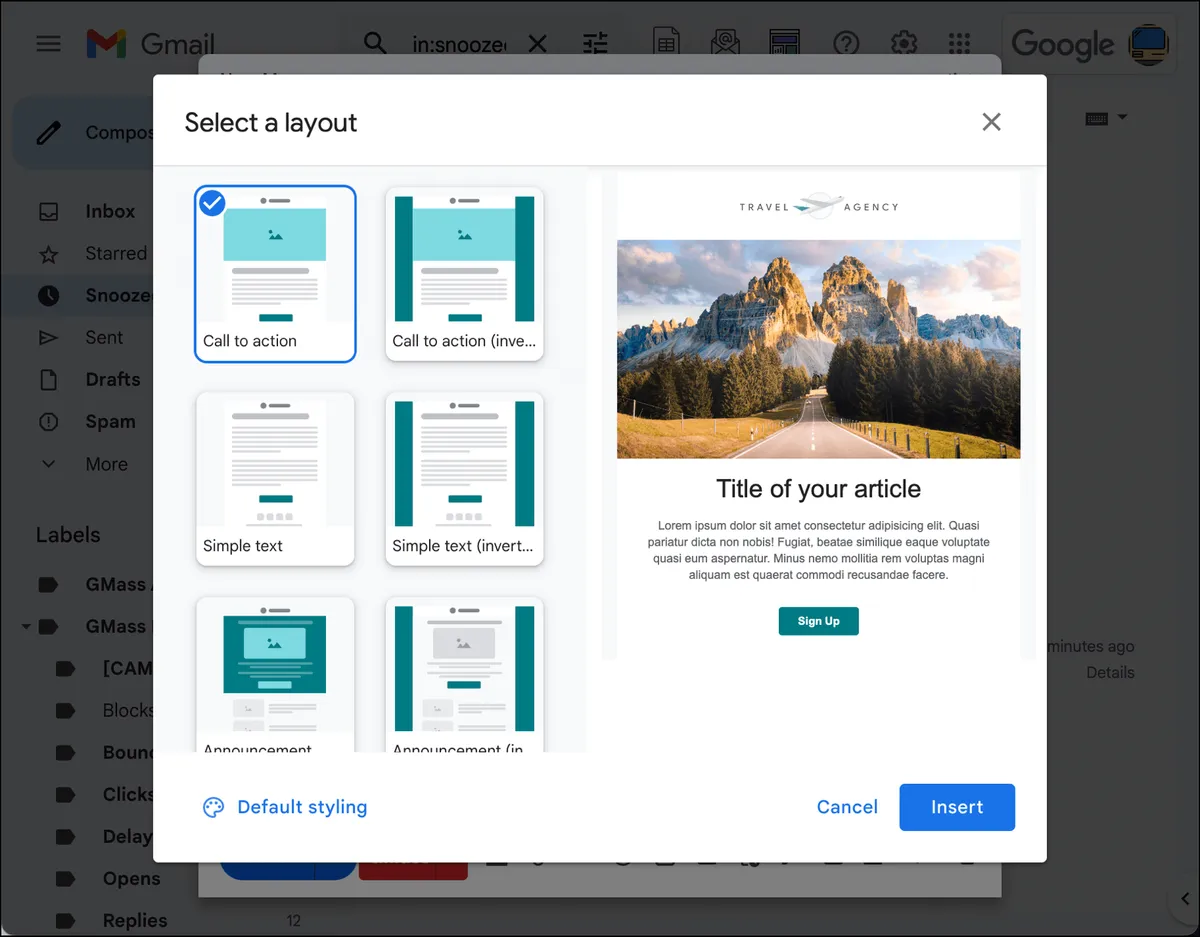Open Gmail support help icon
The height and width of the screenshot is (937, 1200).
tap(846, 43)
